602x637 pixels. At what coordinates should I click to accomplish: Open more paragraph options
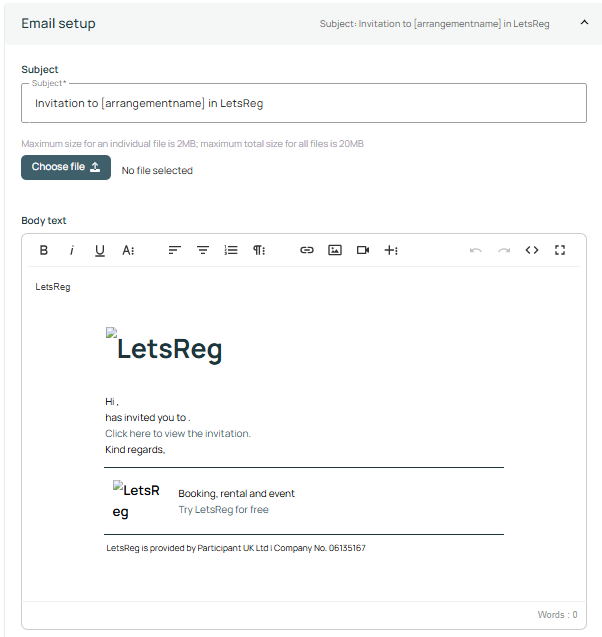click(x=259, y=250)
